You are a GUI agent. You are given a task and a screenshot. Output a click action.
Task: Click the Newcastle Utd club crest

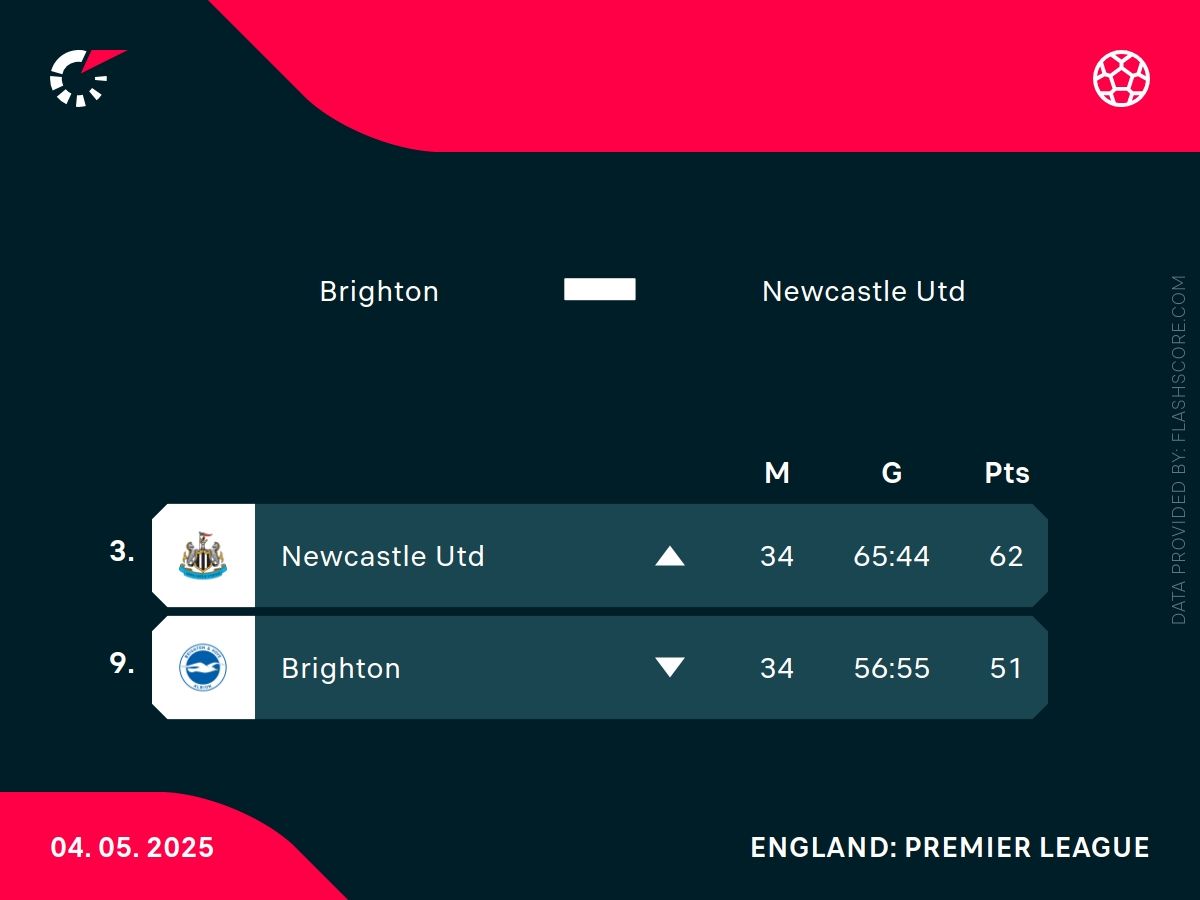pos(203,556)
